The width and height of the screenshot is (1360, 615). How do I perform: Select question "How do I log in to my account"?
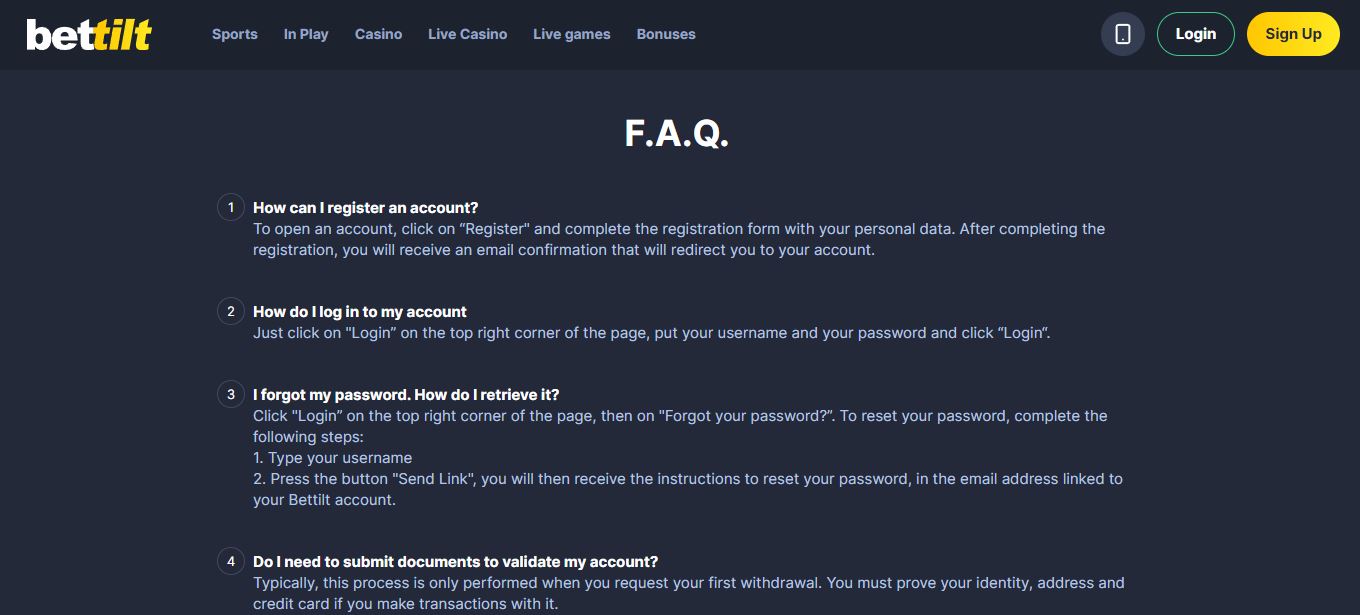pos(360,312)
